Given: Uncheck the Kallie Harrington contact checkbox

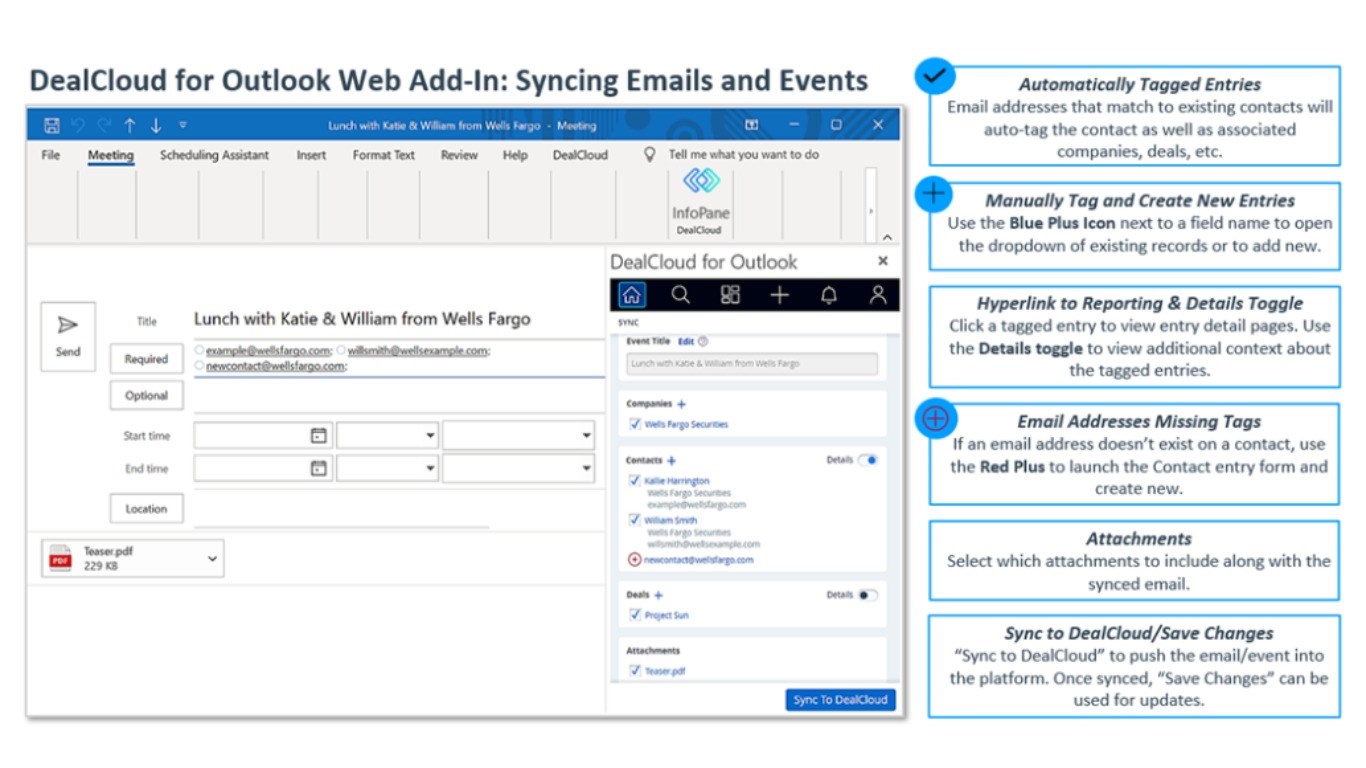Looking at the screenshot, I should pyautogui.click(x=635, y=481).
